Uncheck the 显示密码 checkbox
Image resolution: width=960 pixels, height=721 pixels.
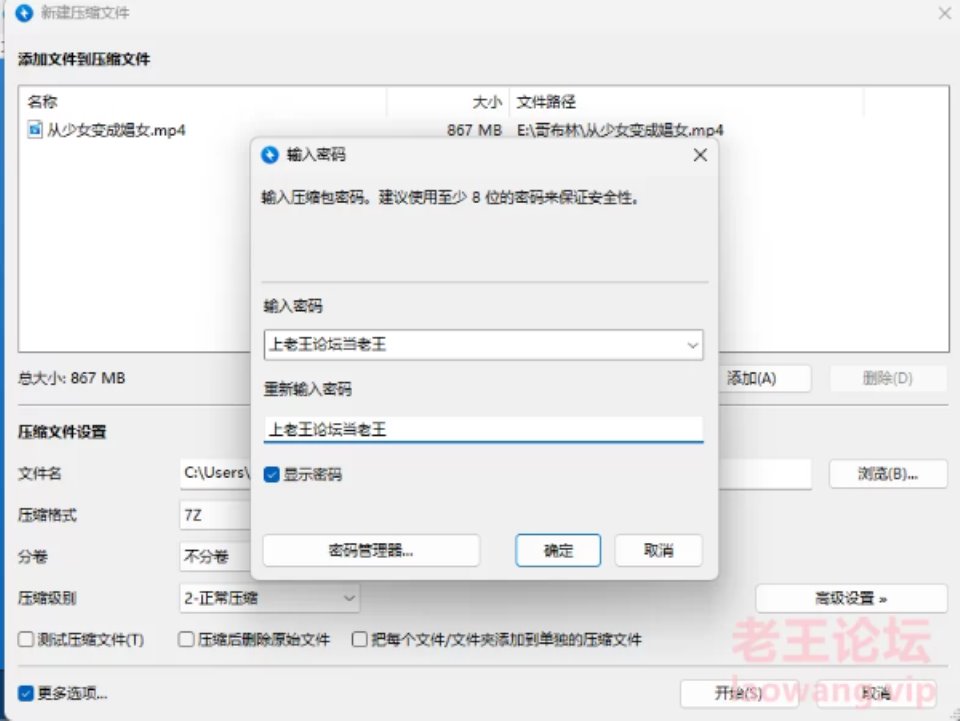click(x=271, y=474)
